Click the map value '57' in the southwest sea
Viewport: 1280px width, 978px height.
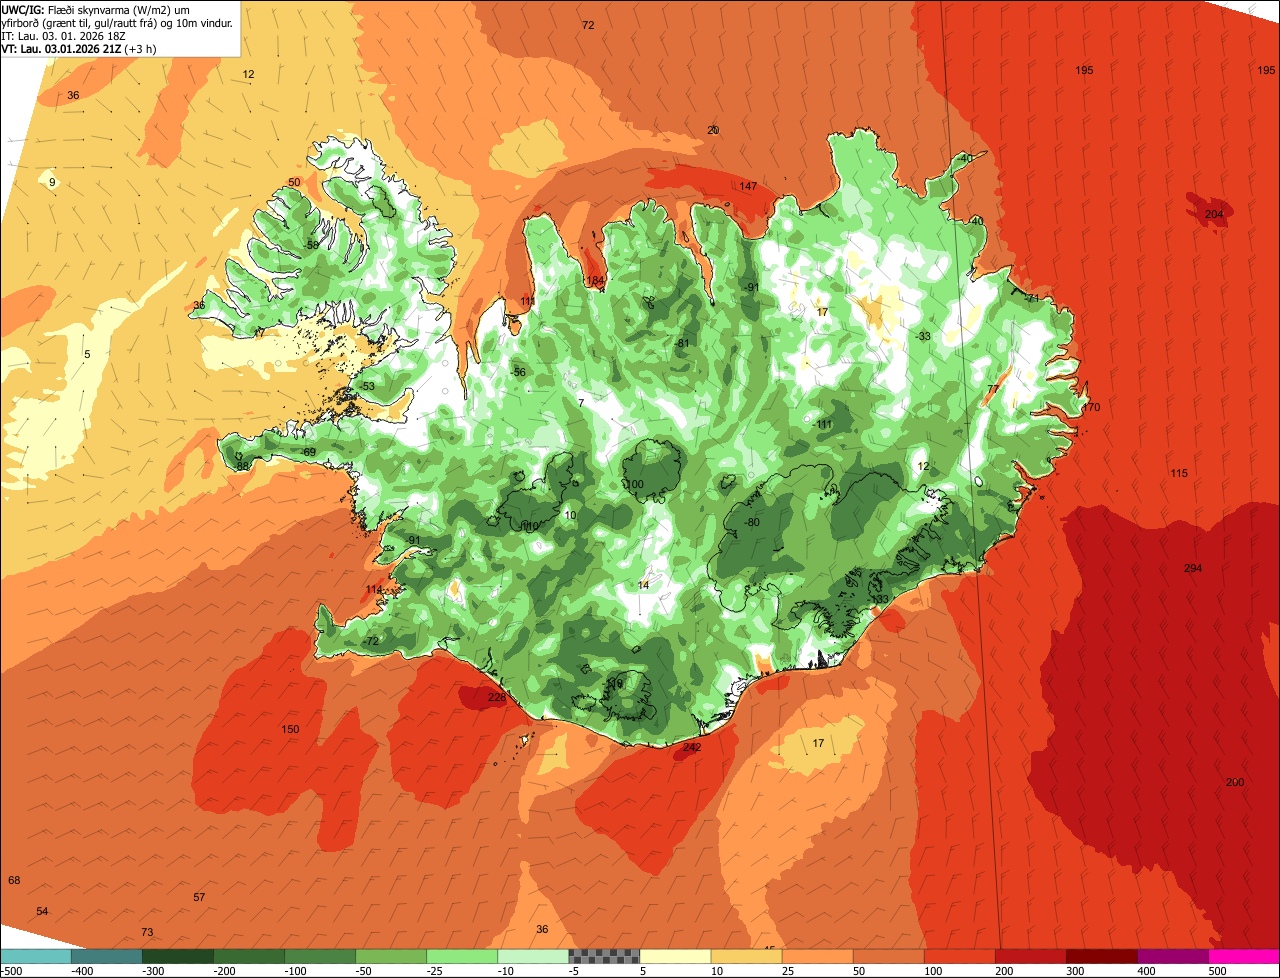click(199, 898)
